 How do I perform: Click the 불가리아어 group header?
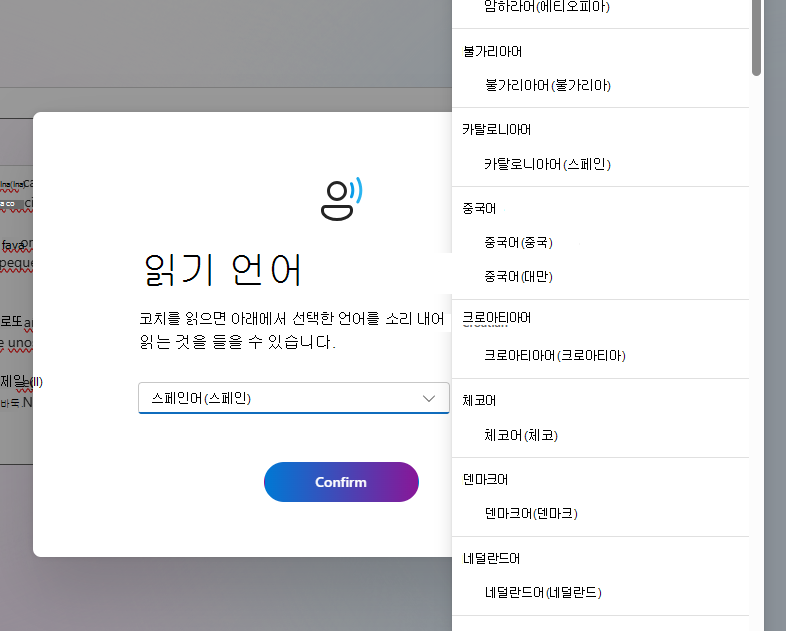[x=492, y=51]
